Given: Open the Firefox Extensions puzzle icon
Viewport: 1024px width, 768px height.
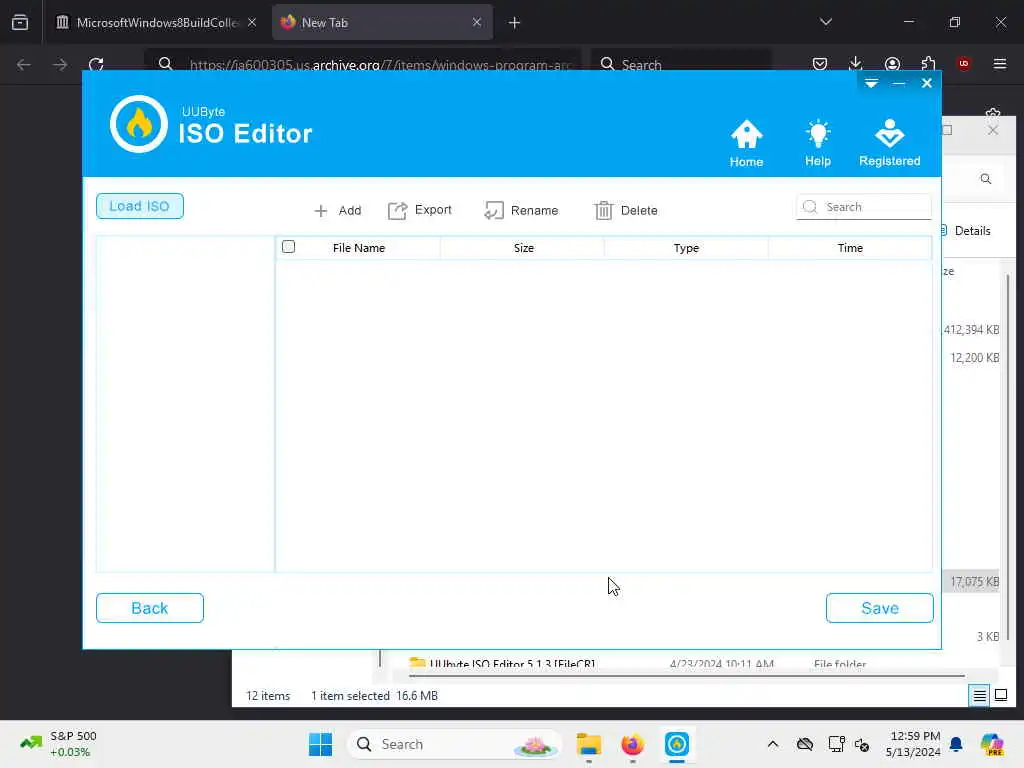Looking at the screenshot, I should 929,63.
